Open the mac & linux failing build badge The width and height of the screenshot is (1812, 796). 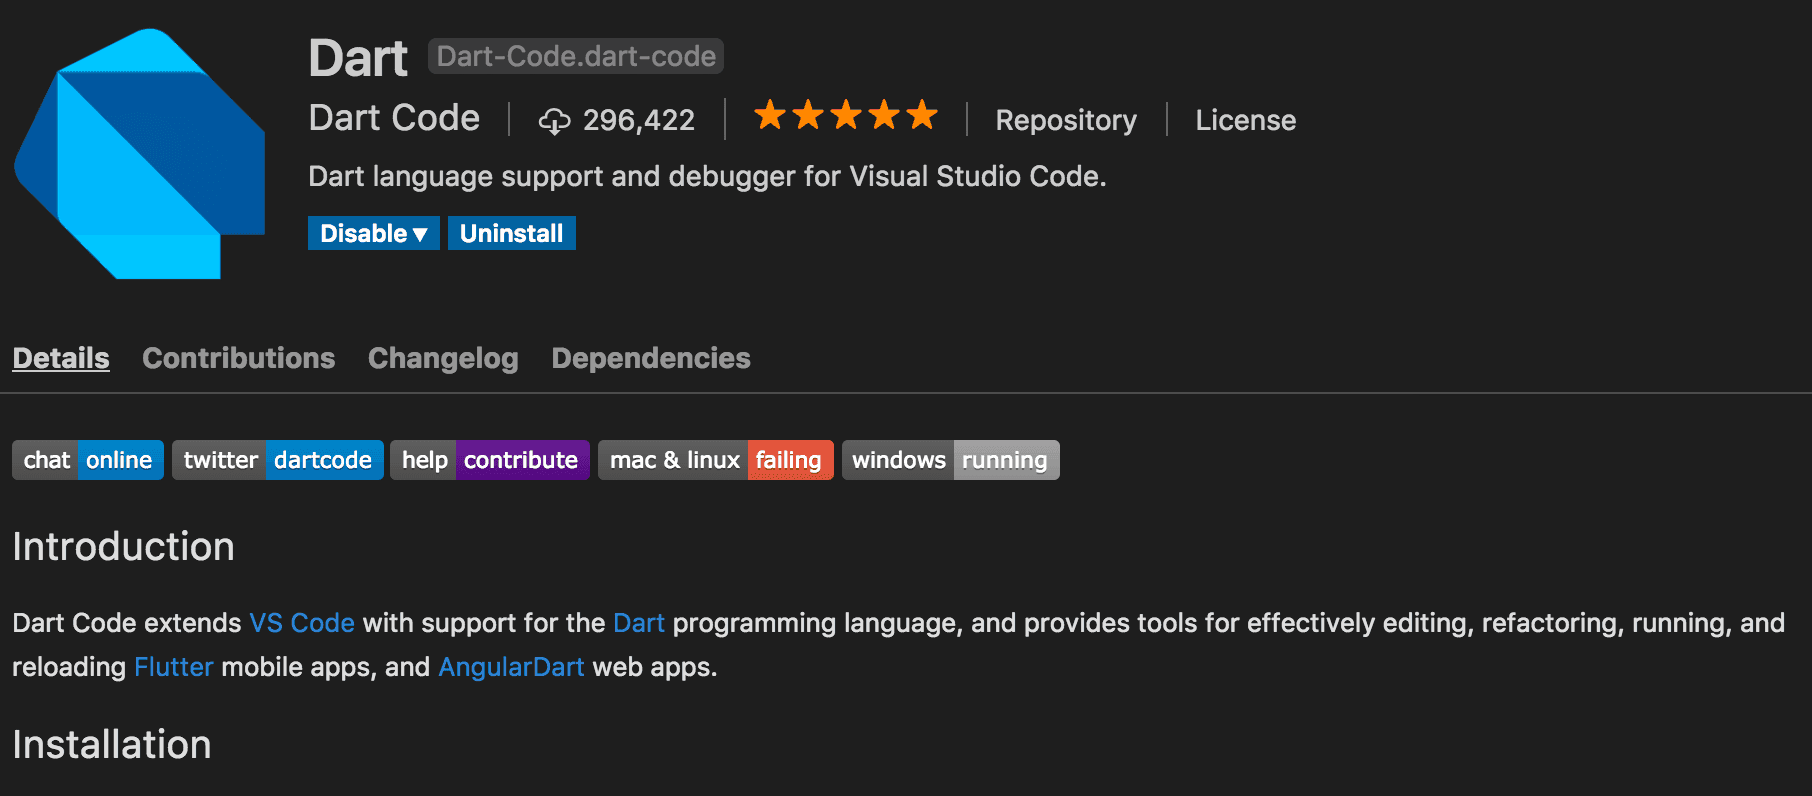716,460
